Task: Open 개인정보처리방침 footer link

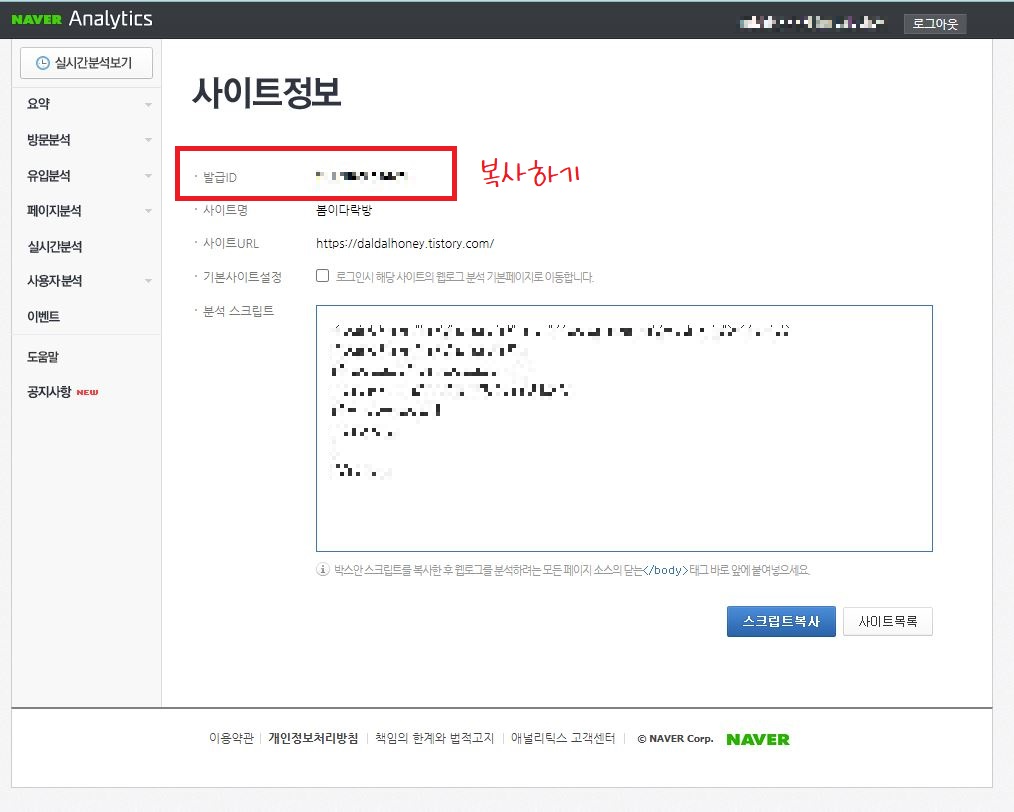Action: tap(313, 738)
